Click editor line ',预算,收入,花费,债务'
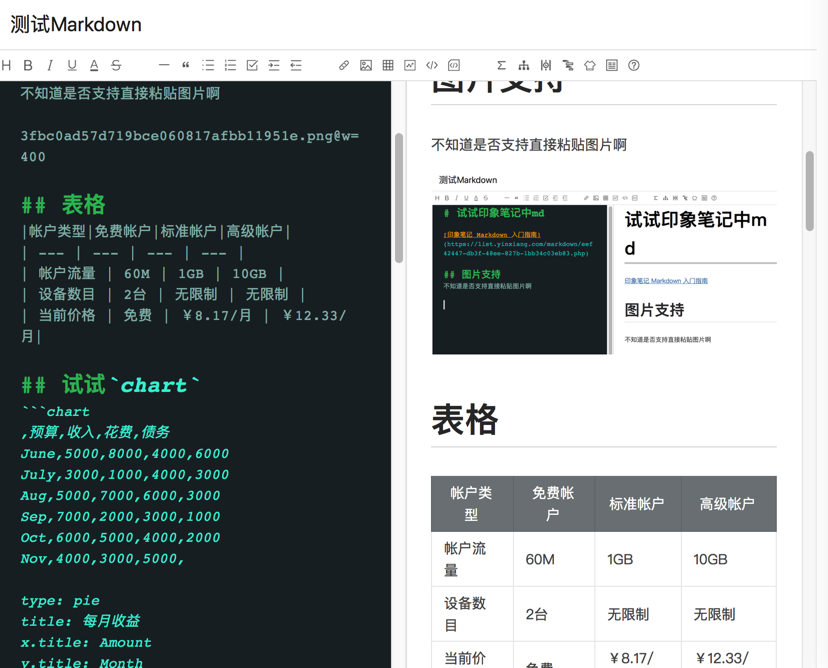The image size is (828, 668). (95, 432)
